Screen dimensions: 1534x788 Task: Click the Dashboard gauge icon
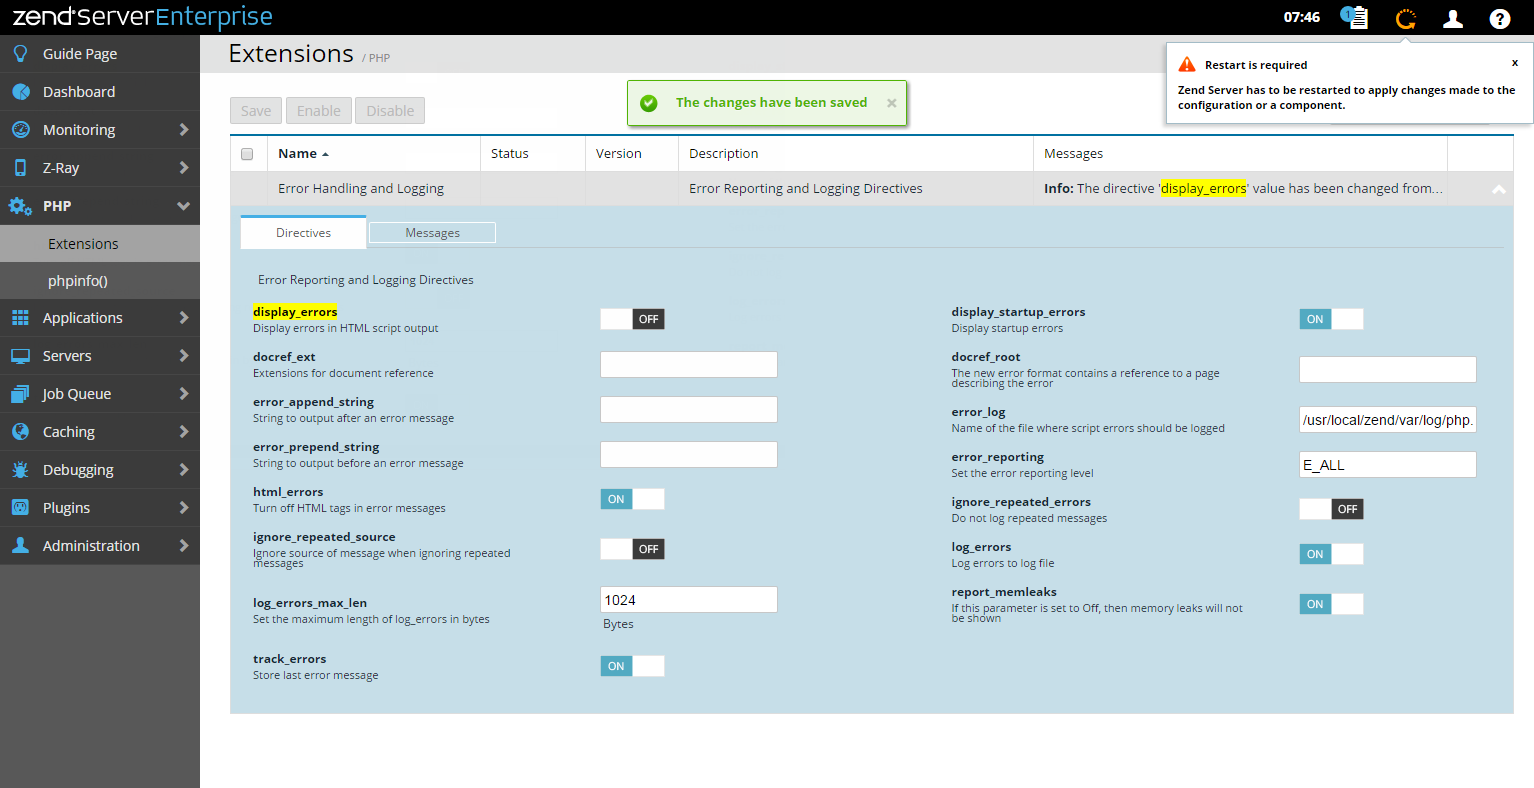click(x=20, y=92)
